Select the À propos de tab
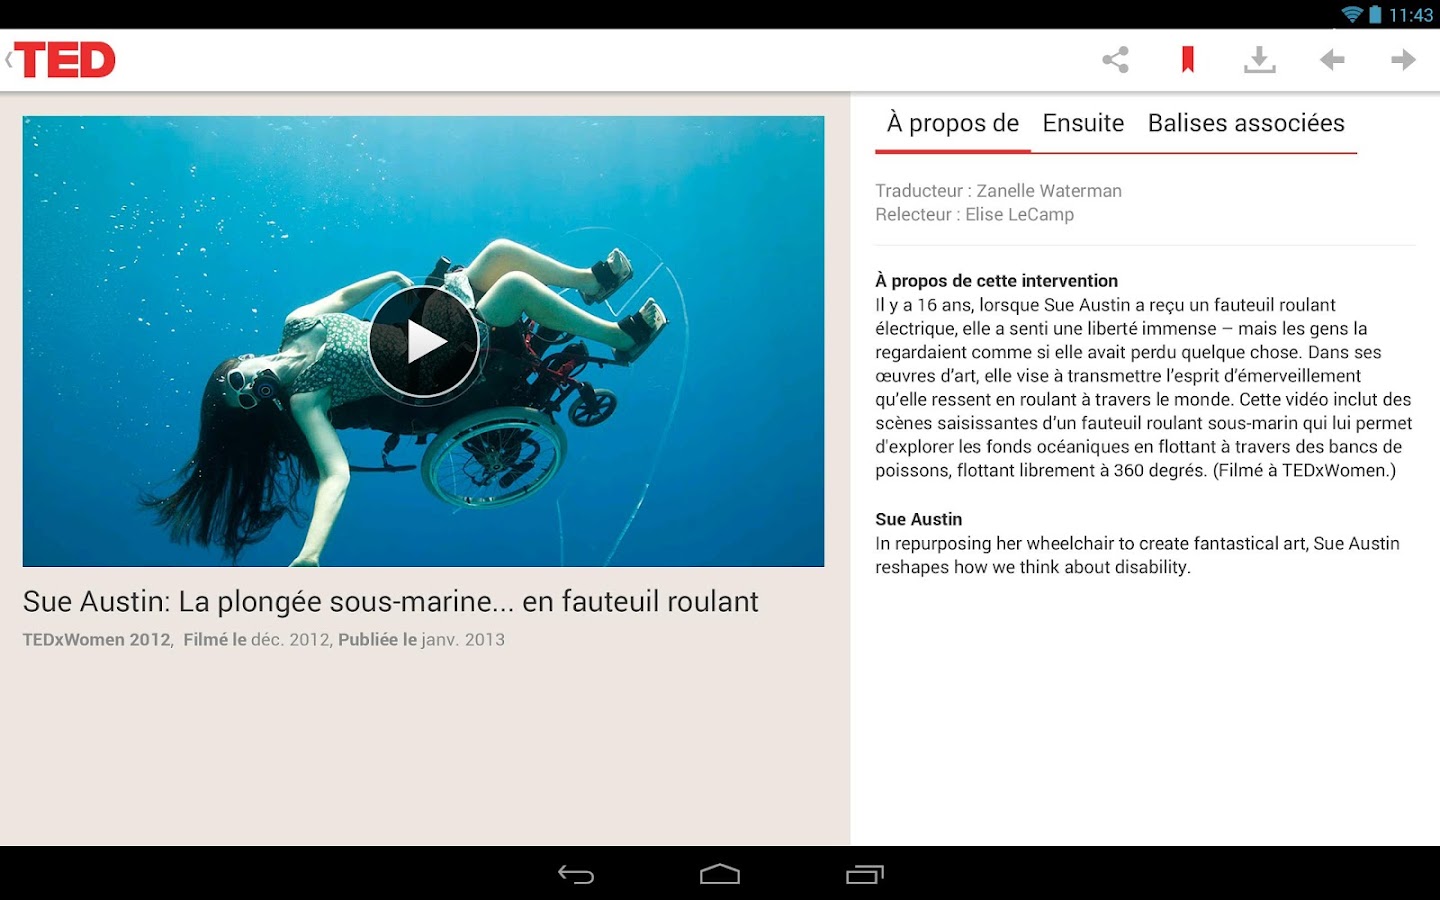Image resolution: width=1440 pixels, height=900 pixels. pos(950,123)
